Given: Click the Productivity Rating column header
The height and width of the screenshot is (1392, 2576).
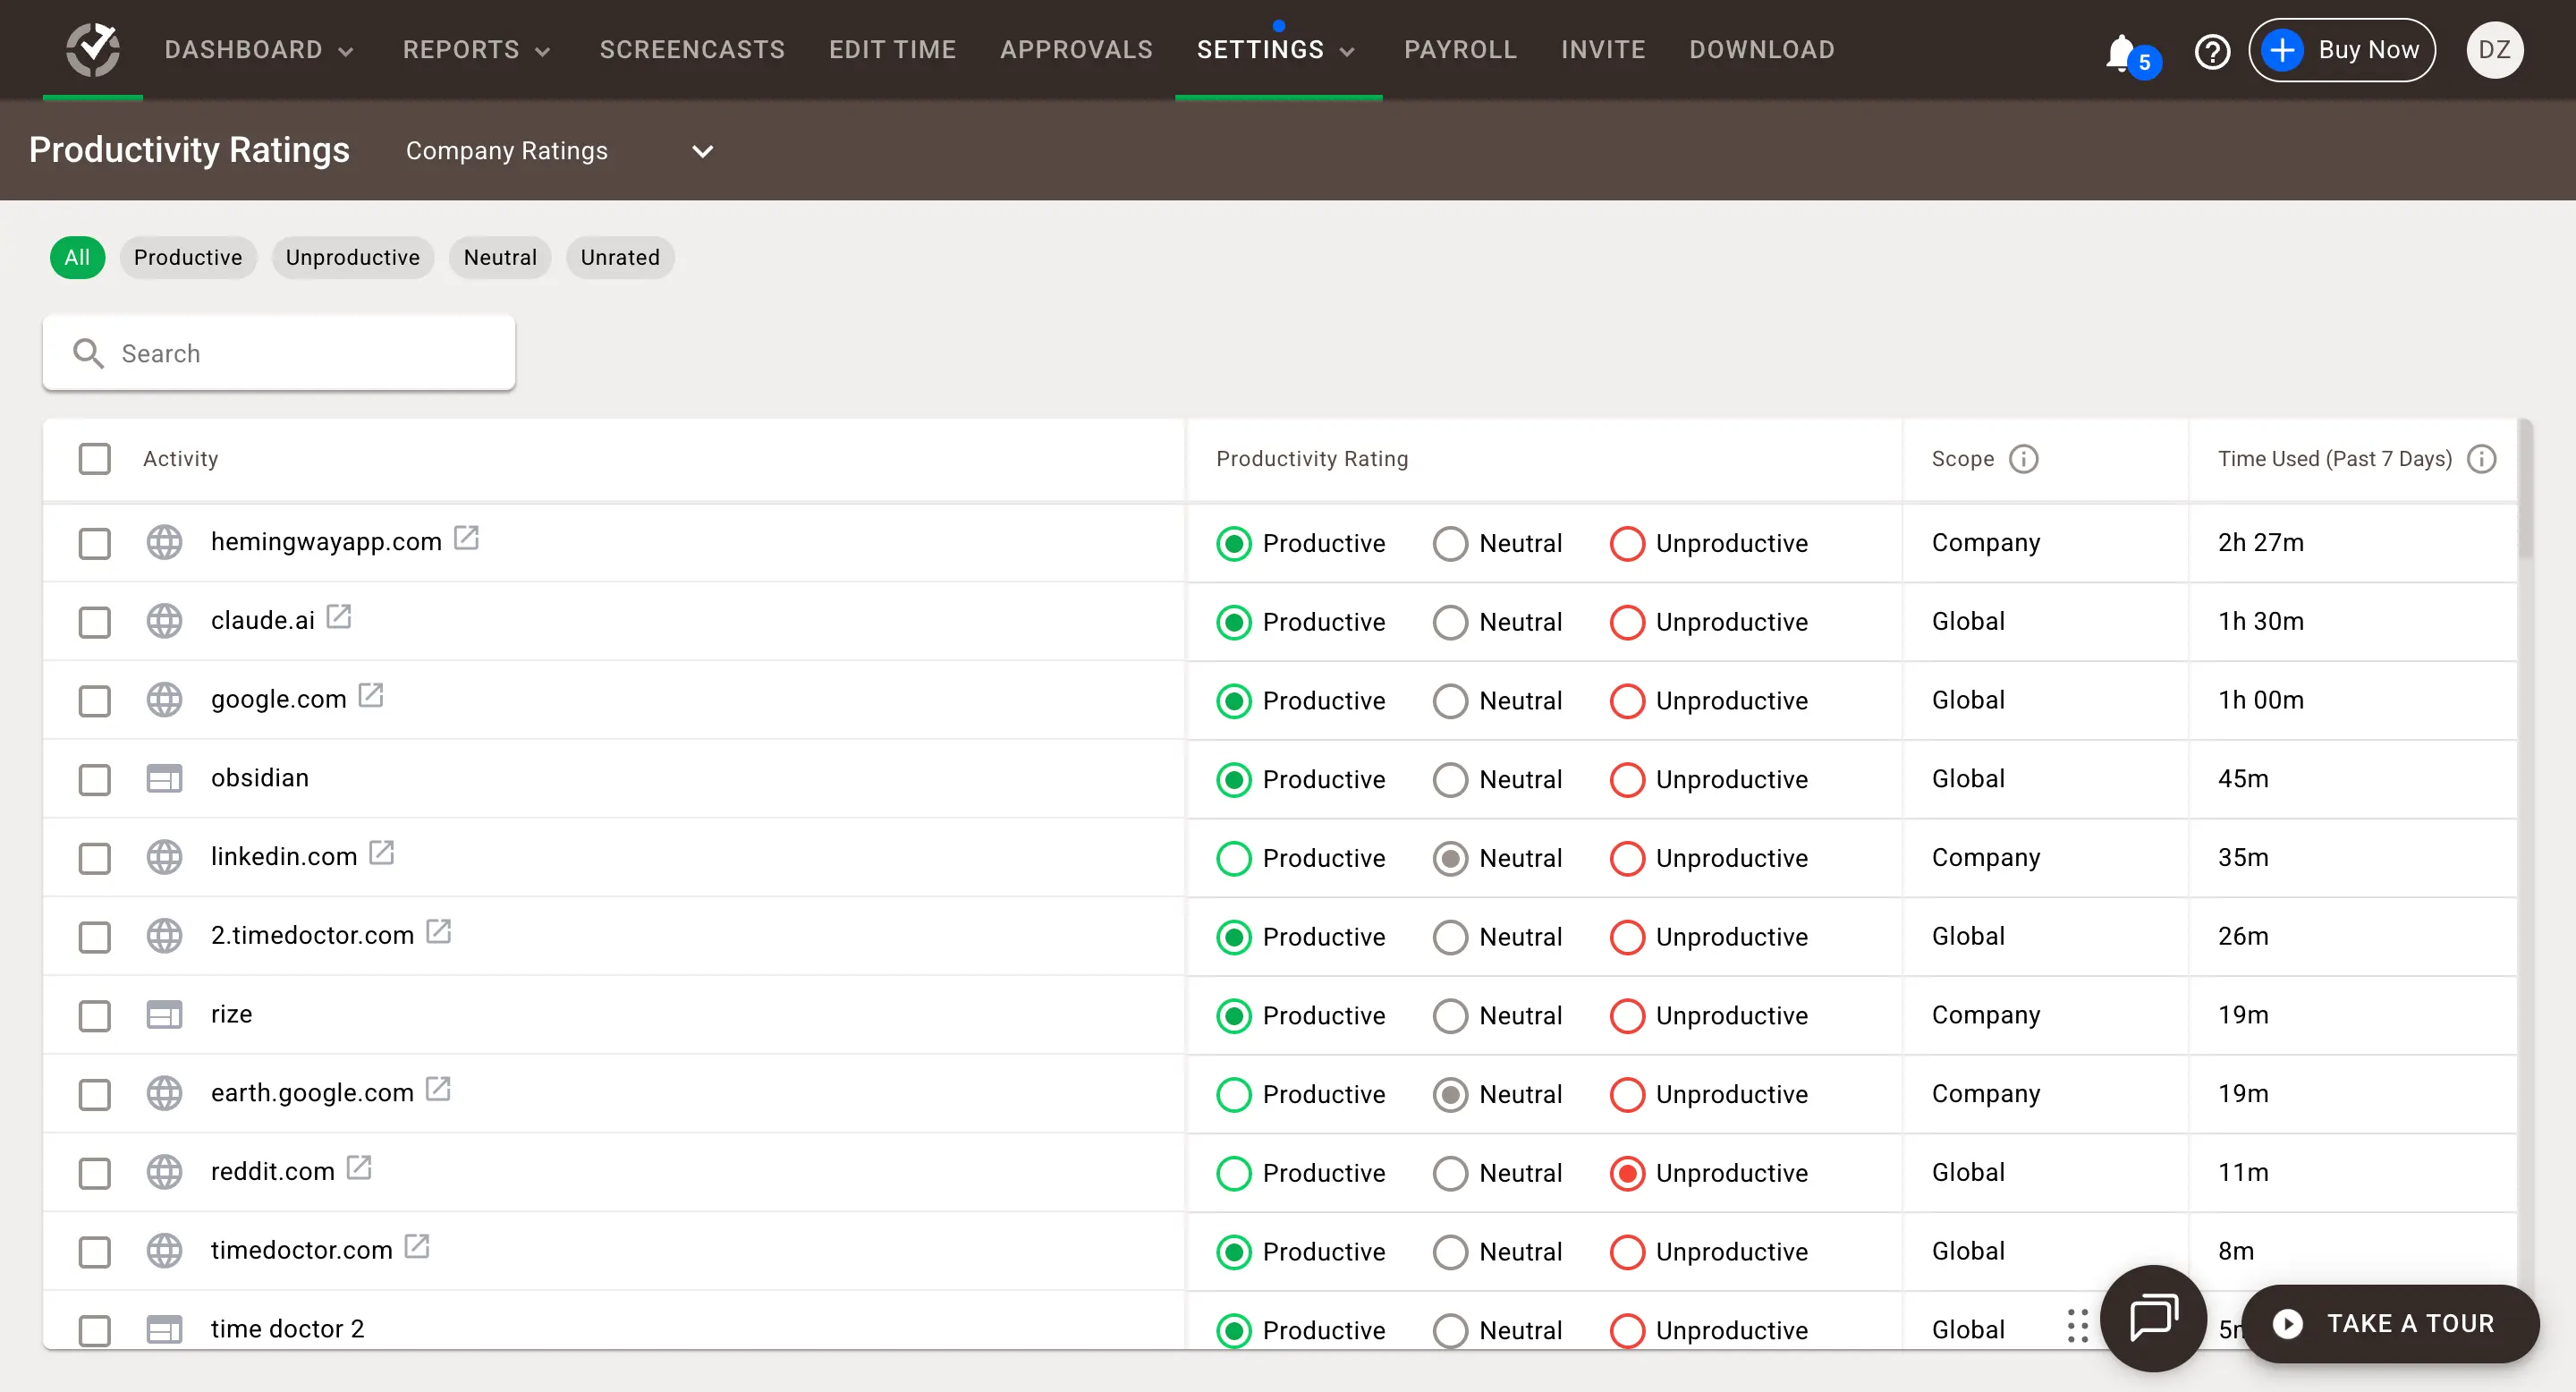Looking at the screenshot, I should (1312, 459).
